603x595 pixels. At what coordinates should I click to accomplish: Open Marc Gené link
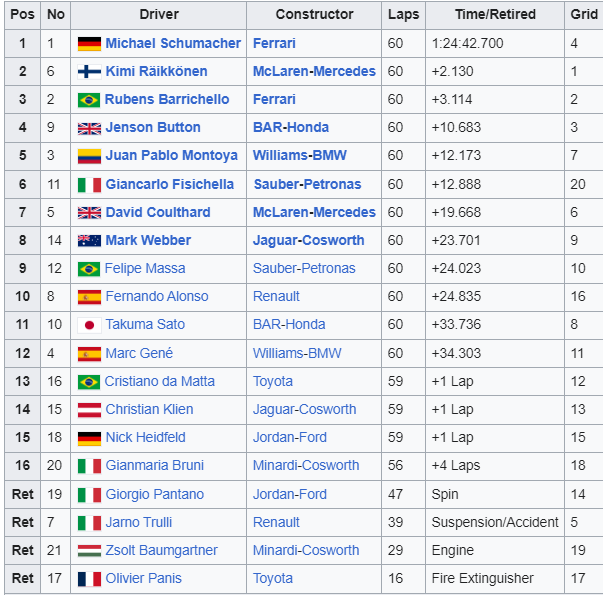[x=139, y=353]
